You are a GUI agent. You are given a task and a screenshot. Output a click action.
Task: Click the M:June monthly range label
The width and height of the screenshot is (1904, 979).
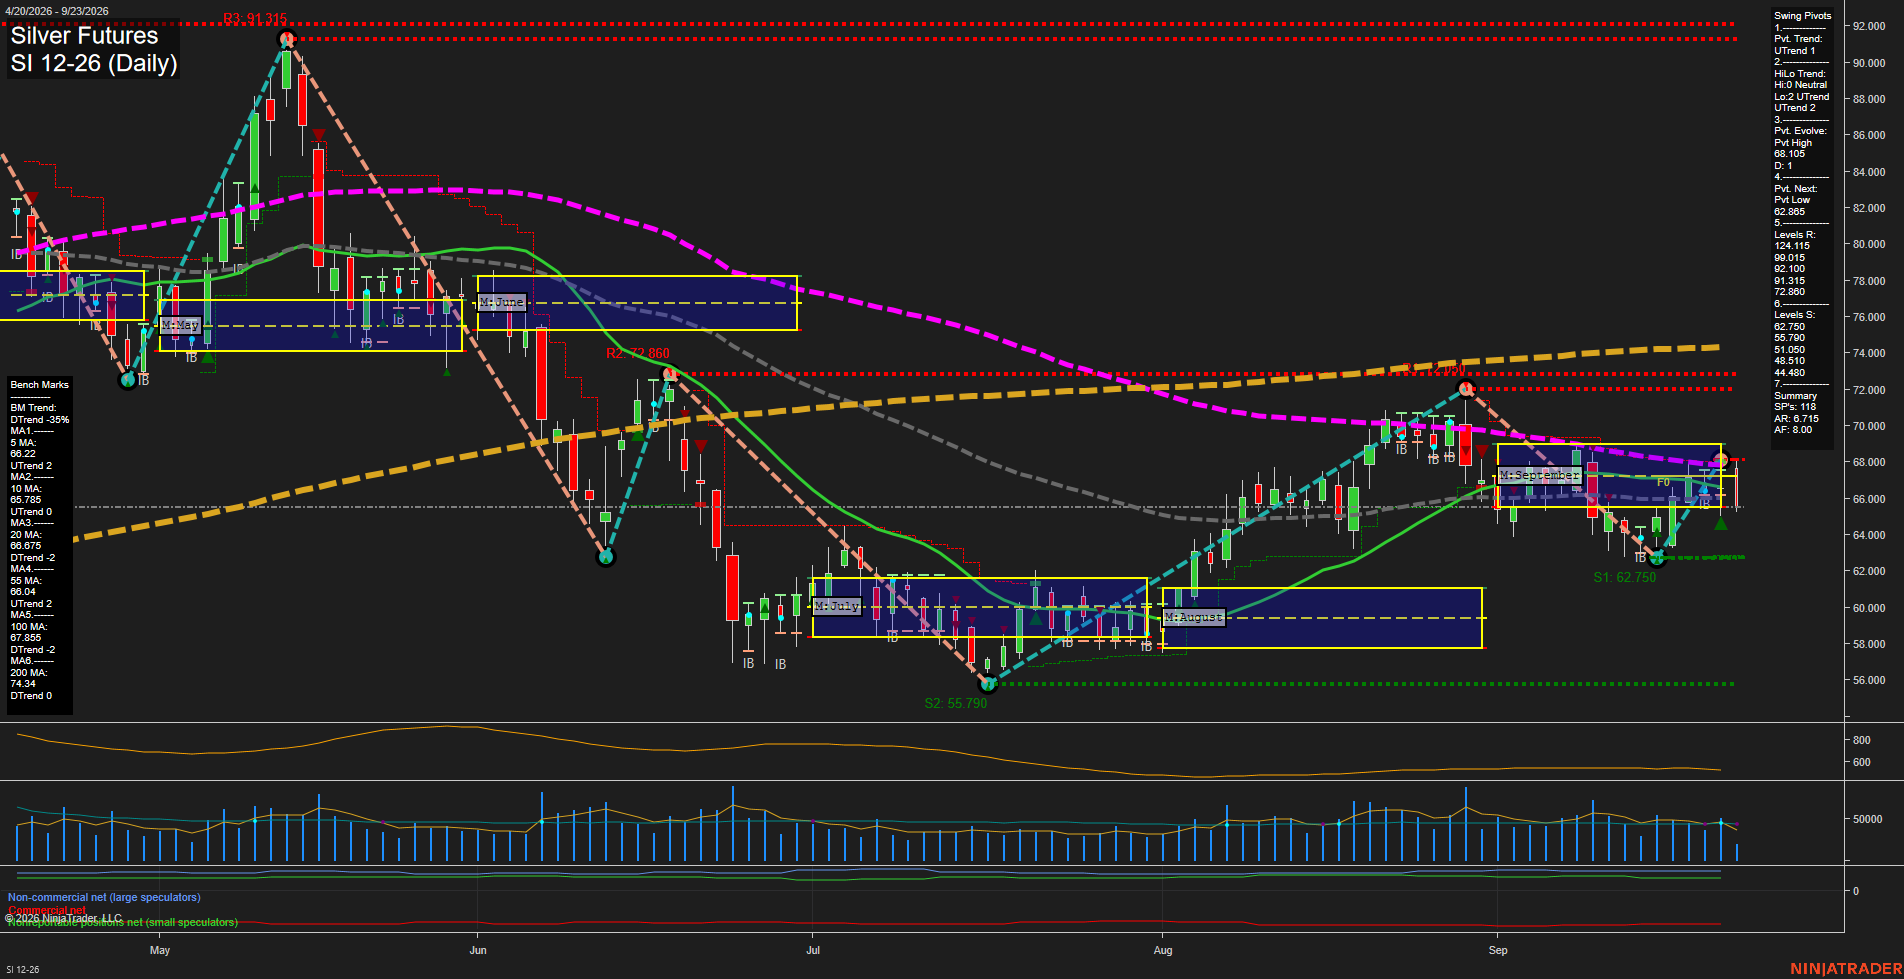coord(502,302)
